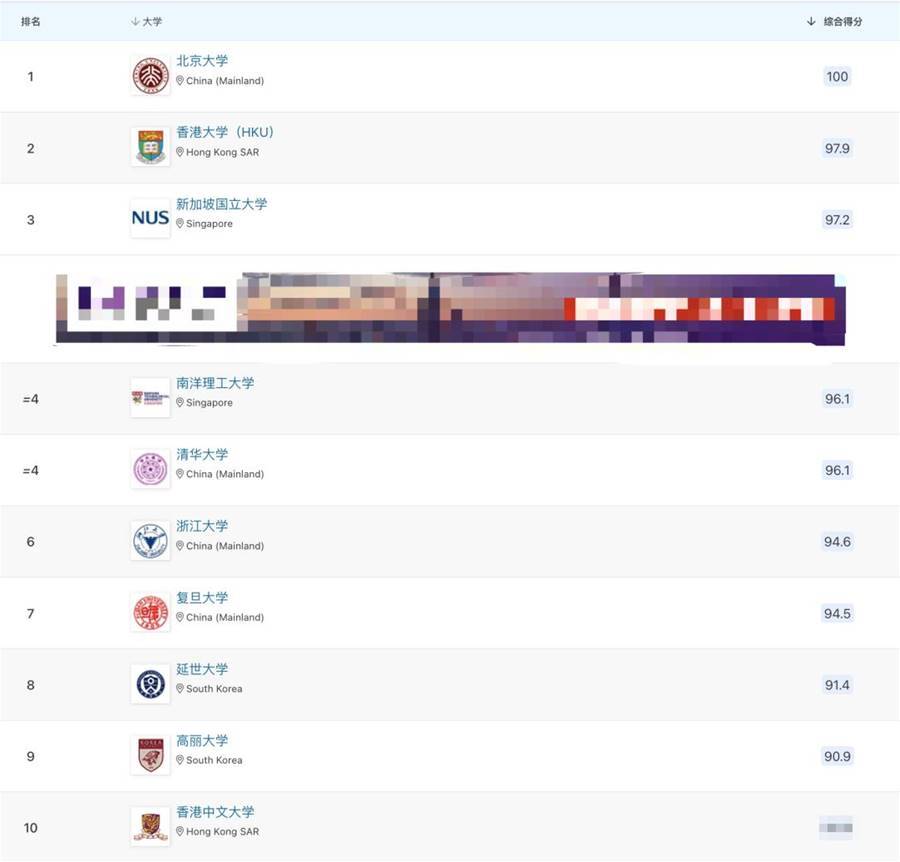The height and width of the screenshot is (862, 900).
Task: Click the HKU crest logo
Action: pyautogui.click(x=150, y=147)
